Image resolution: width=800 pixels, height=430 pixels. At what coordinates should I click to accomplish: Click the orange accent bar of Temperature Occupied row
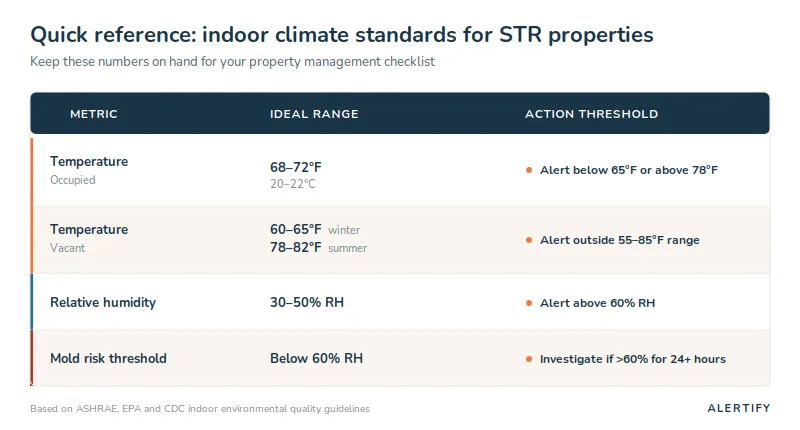click(x=32, y=172)
